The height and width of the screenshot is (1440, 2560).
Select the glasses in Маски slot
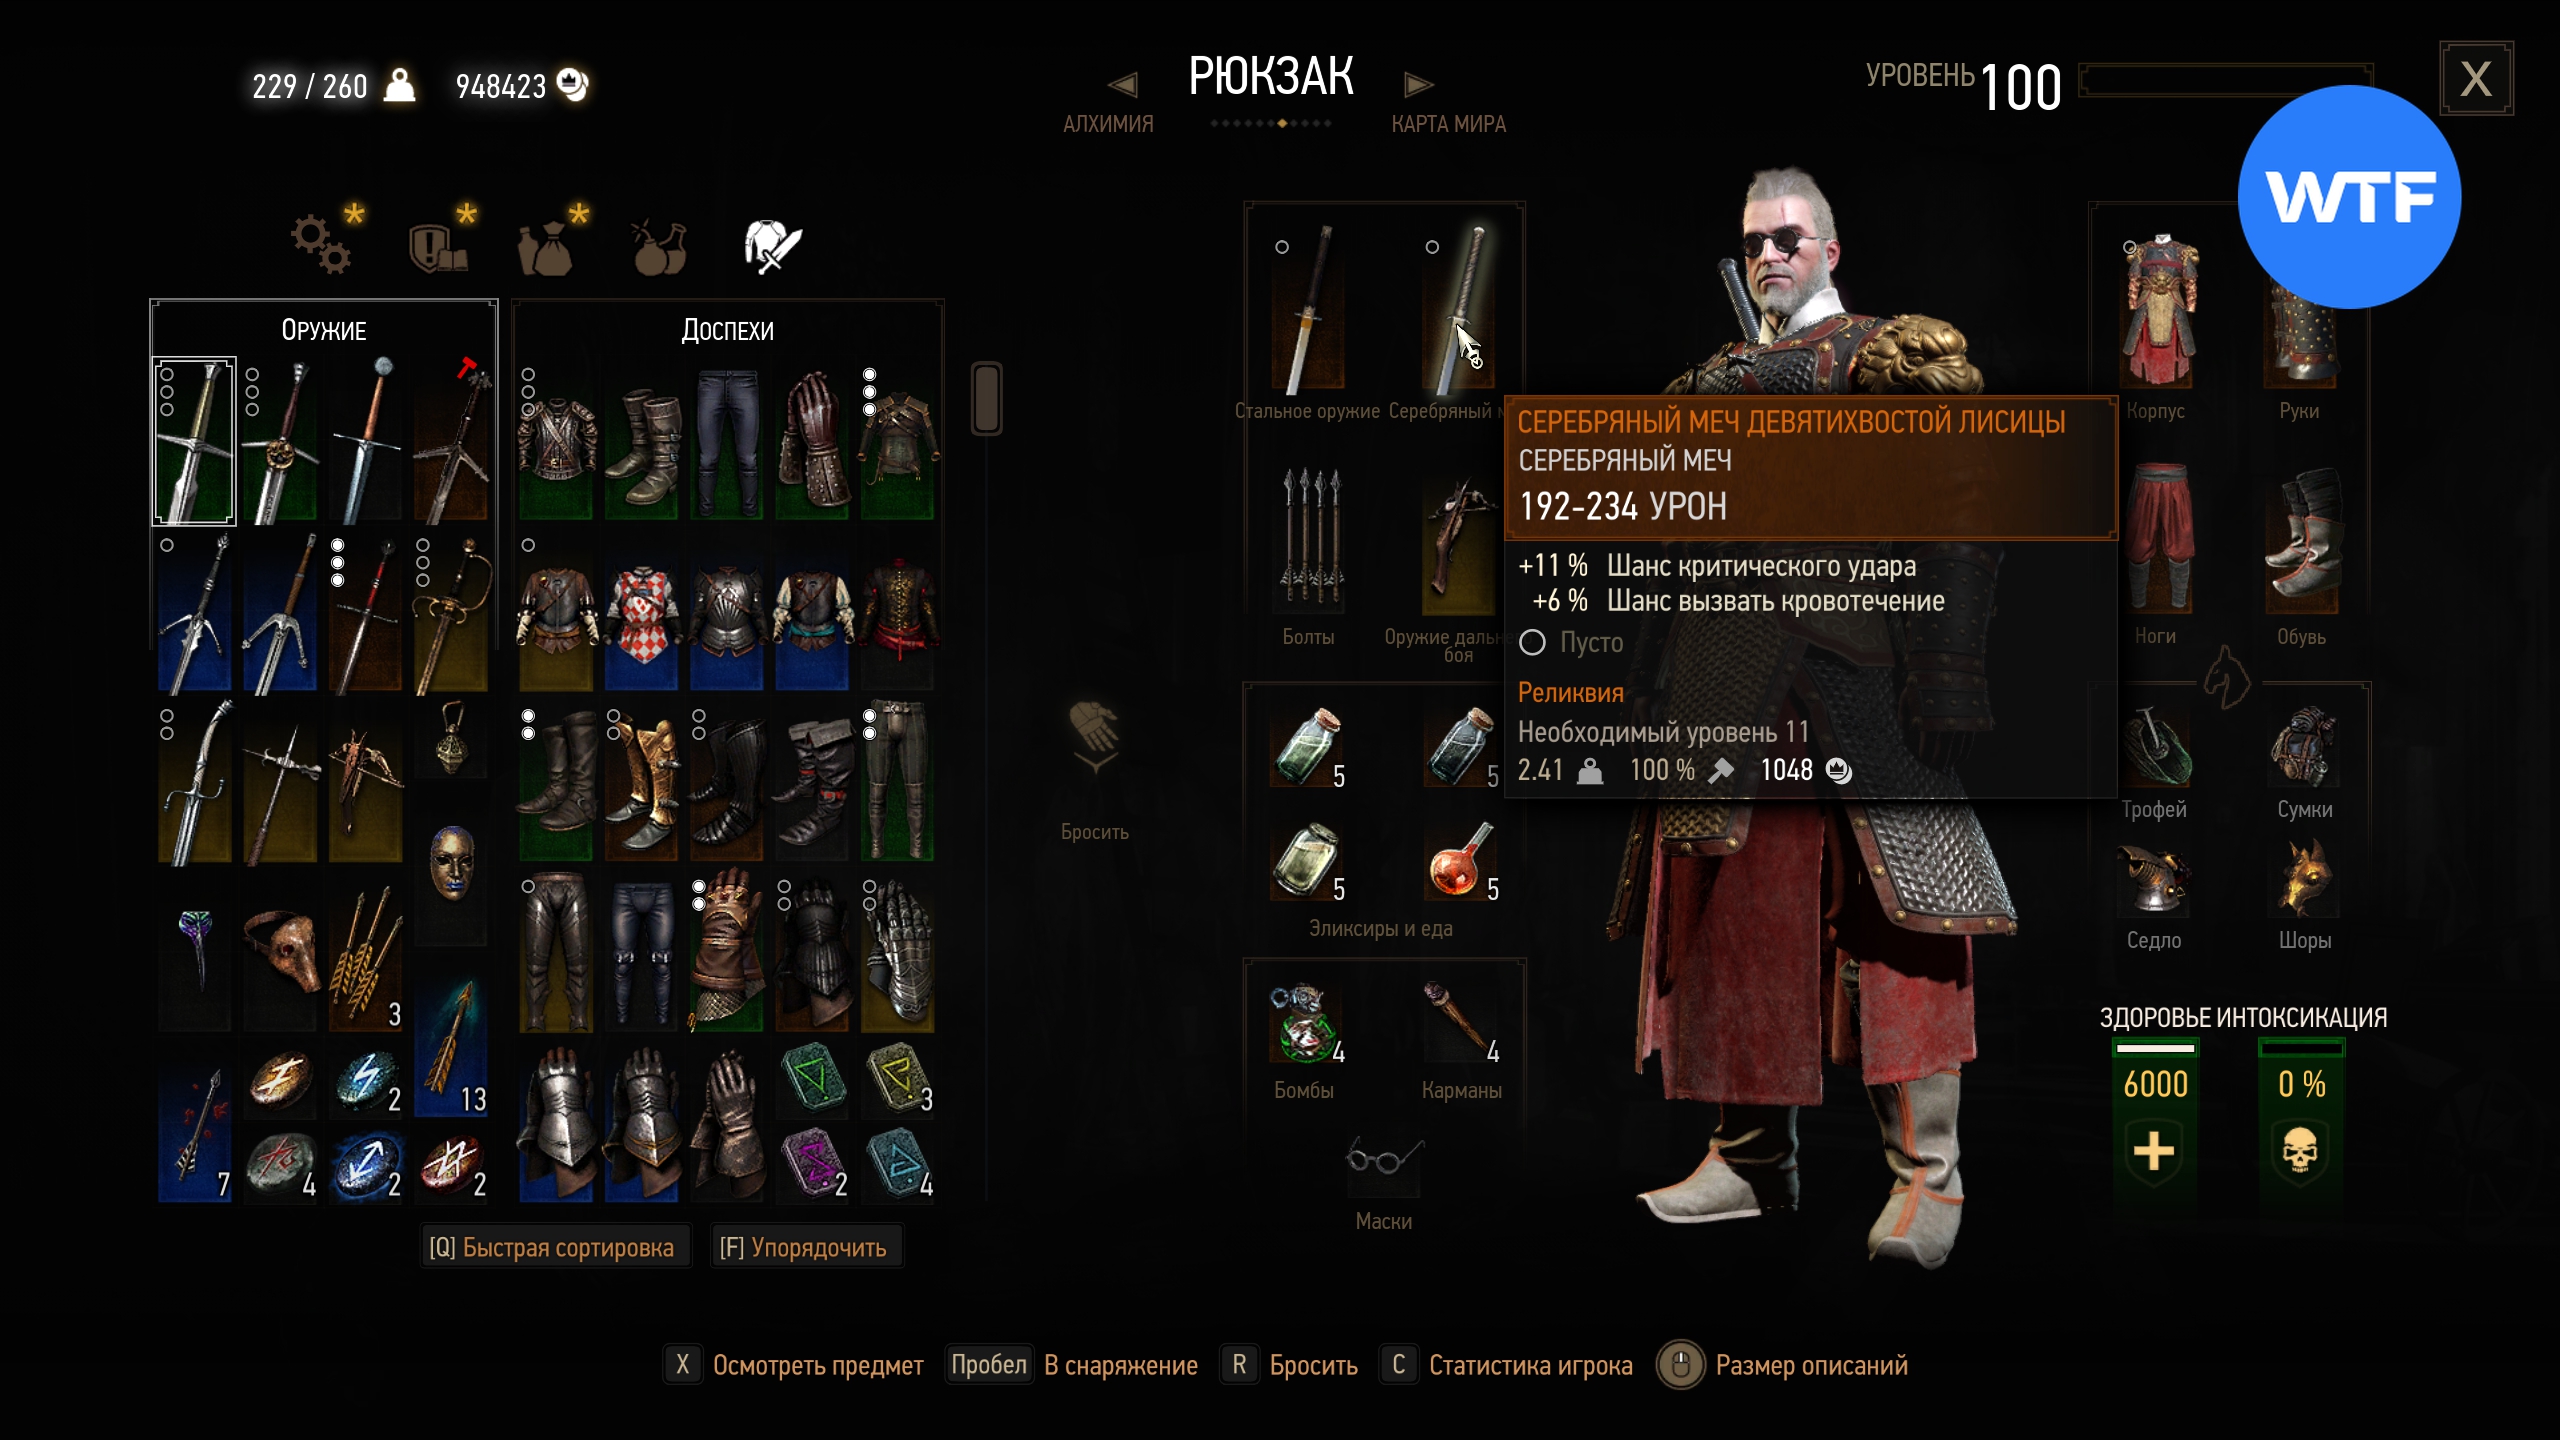[x=1383, y=1161]
